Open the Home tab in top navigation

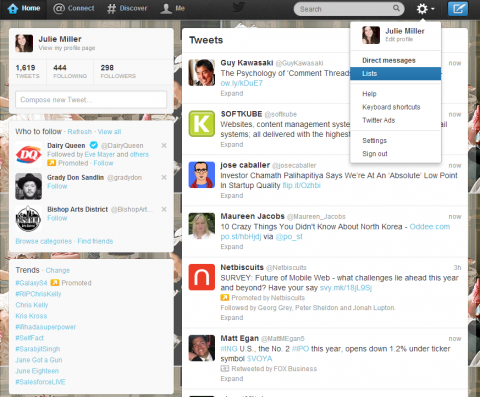pyautogui.click(x=23, y=8)
